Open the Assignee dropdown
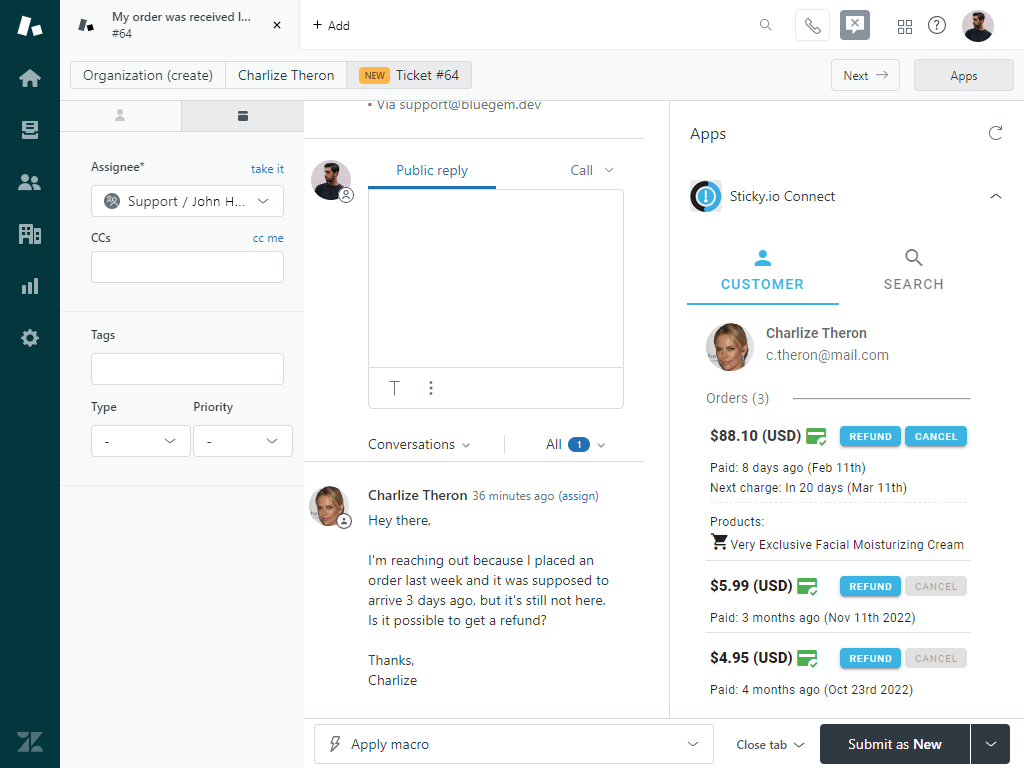This screenshot has width=1024, height=768. point(187,201)
